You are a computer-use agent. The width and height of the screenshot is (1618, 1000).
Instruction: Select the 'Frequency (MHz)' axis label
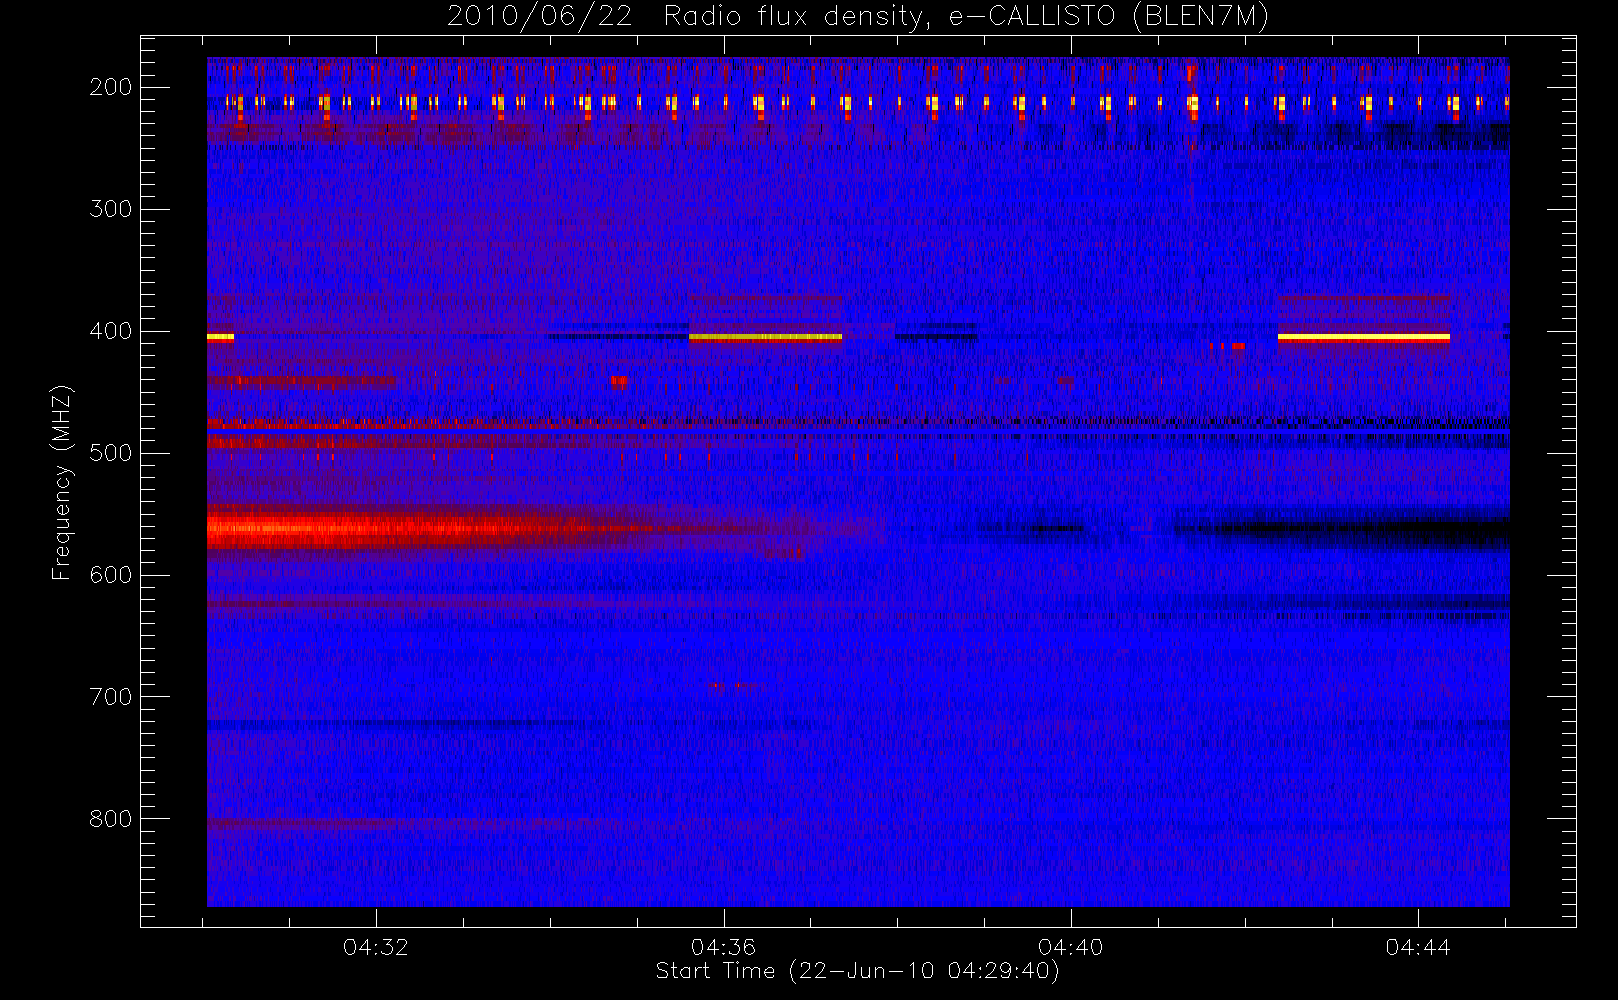coord(62,482)
